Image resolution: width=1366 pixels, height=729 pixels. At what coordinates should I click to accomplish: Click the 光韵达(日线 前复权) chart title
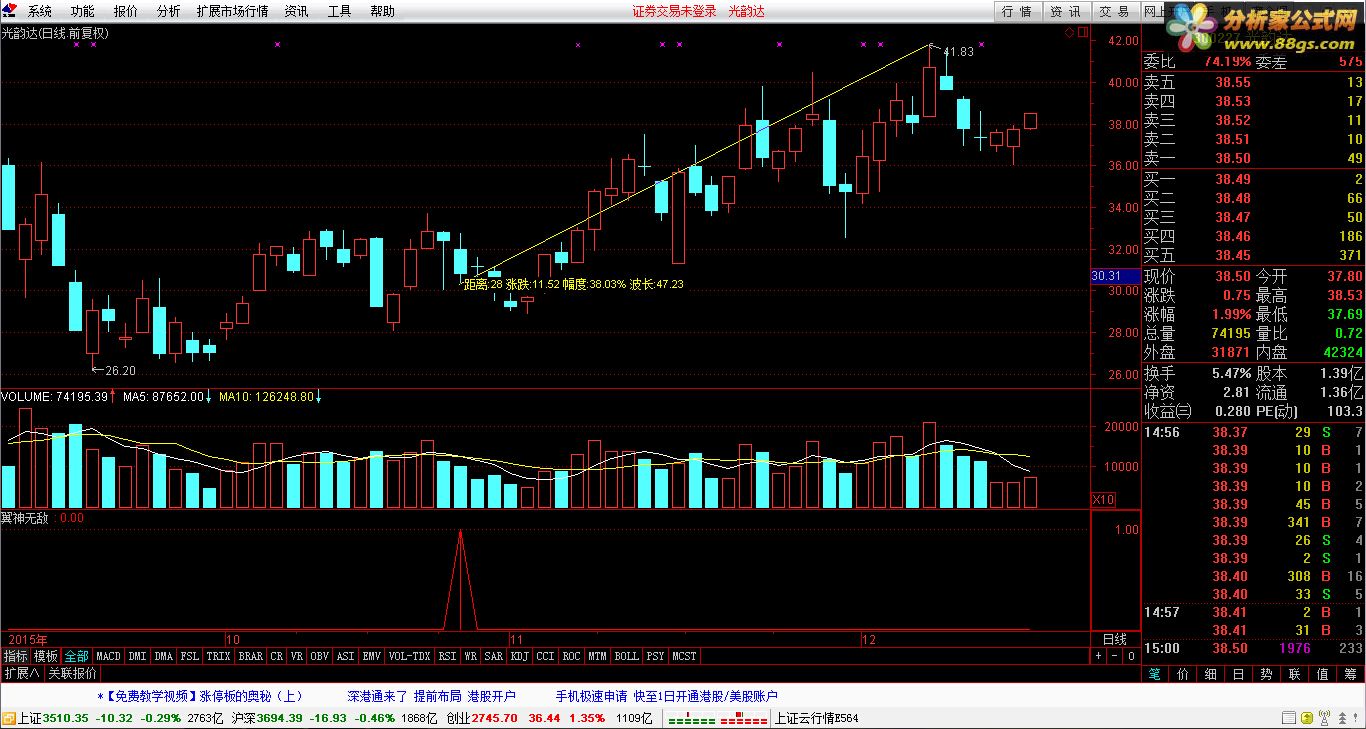pyautogui.click(x=55, y=32)
